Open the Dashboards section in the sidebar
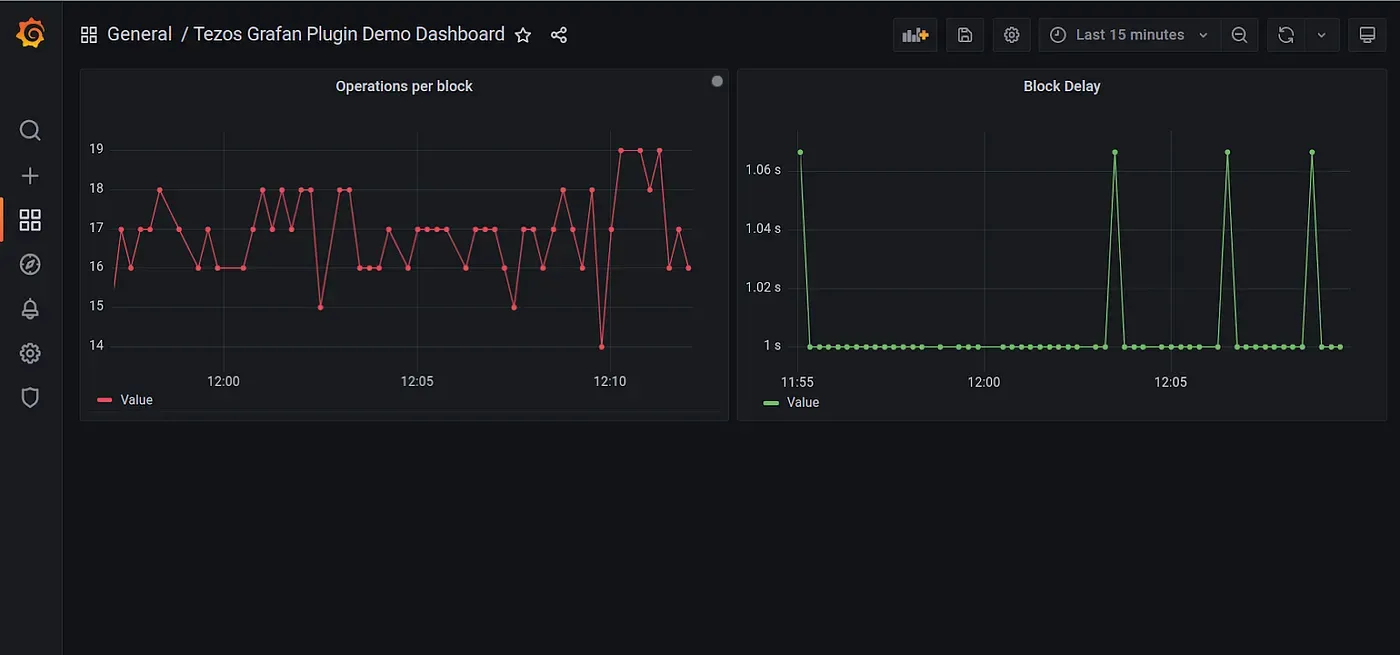This screenshot has height=655, width=1400. tap(30, 219)
